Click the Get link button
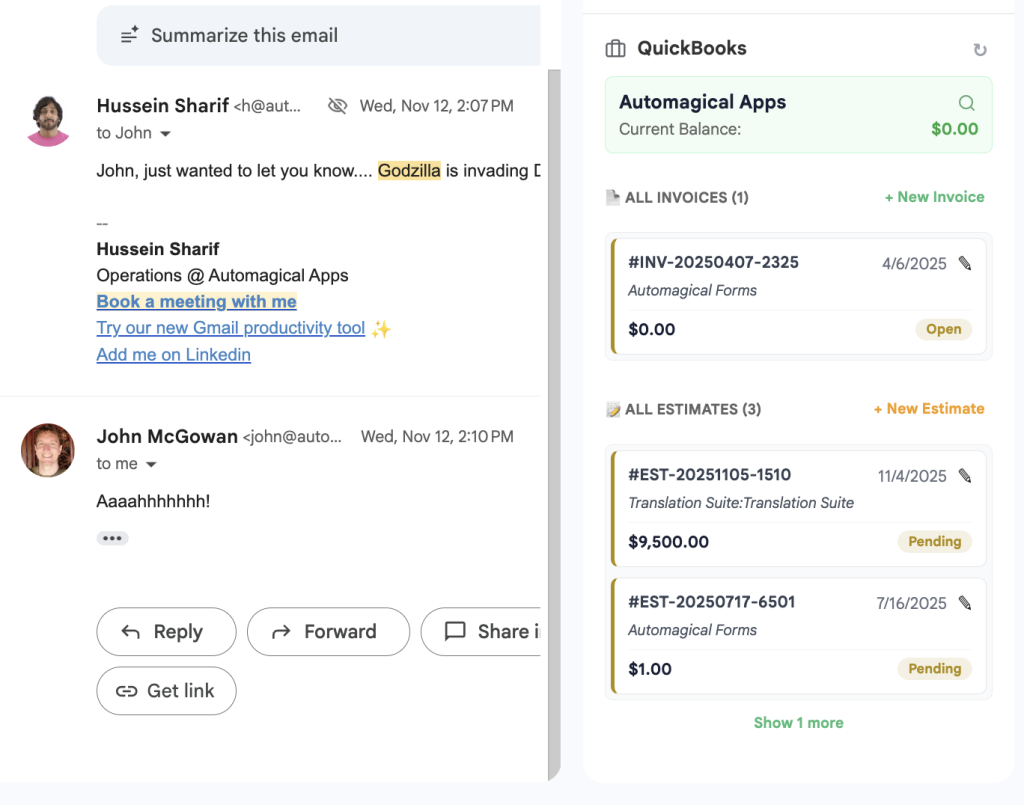 (x=166, y=691)
